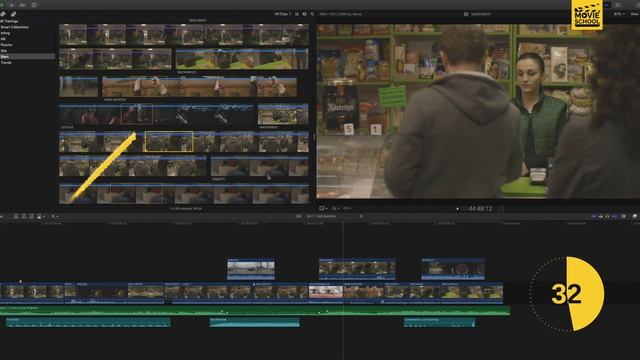Open the timeline history forward arrow
This screenshot has width=640, height=360.
[361, 216]
